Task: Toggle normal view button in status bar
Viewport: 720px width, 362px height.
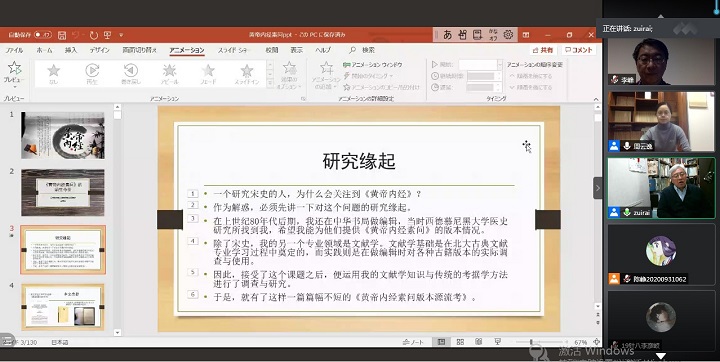Action: click(441, 342)
